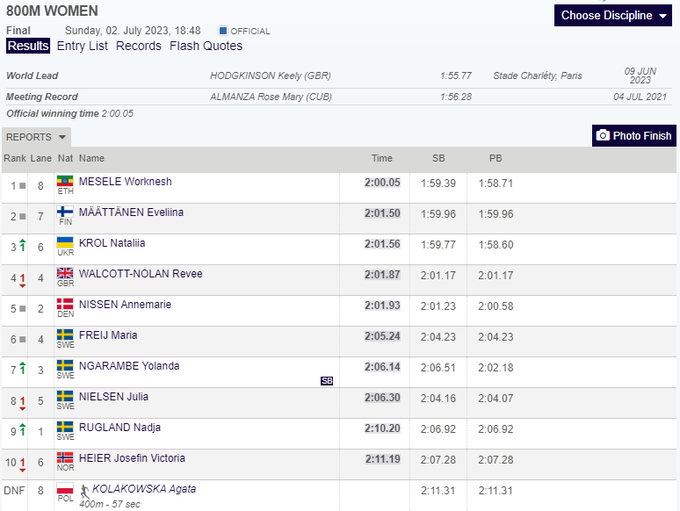Viewport: 680px width, 511px height.
Task: Click the Photo Finish camera button
Action: coord(634,136)
